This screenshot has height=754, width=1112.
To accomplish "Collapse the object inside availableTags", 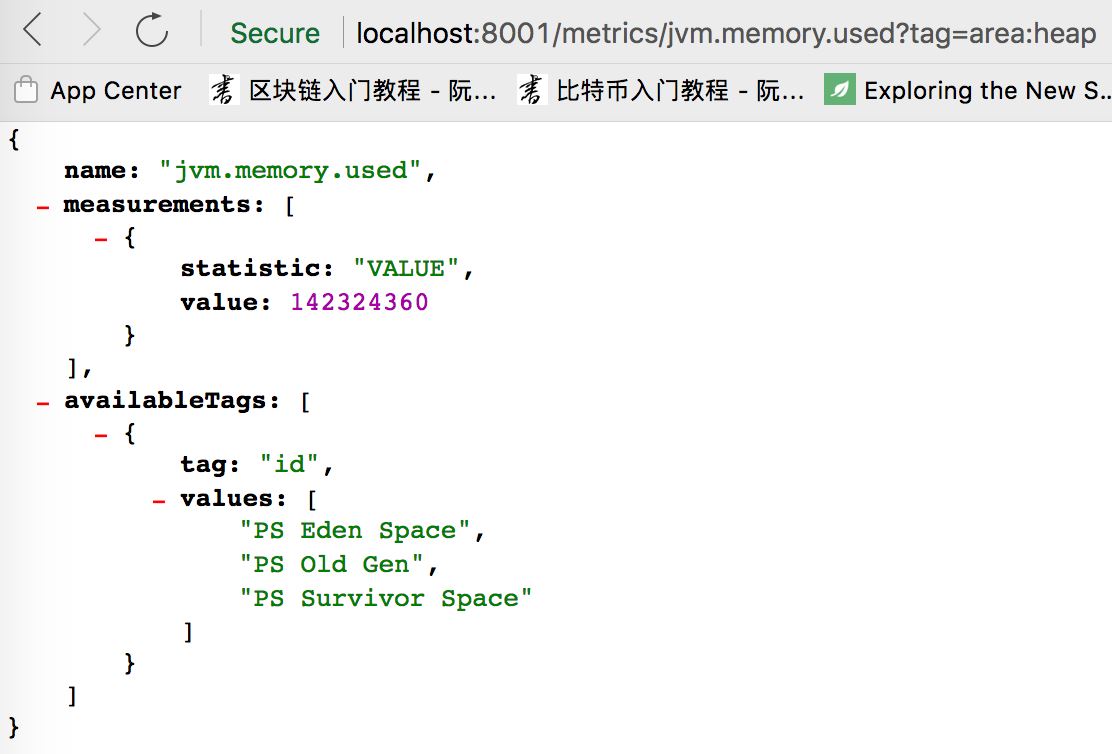I will point(101,436).
